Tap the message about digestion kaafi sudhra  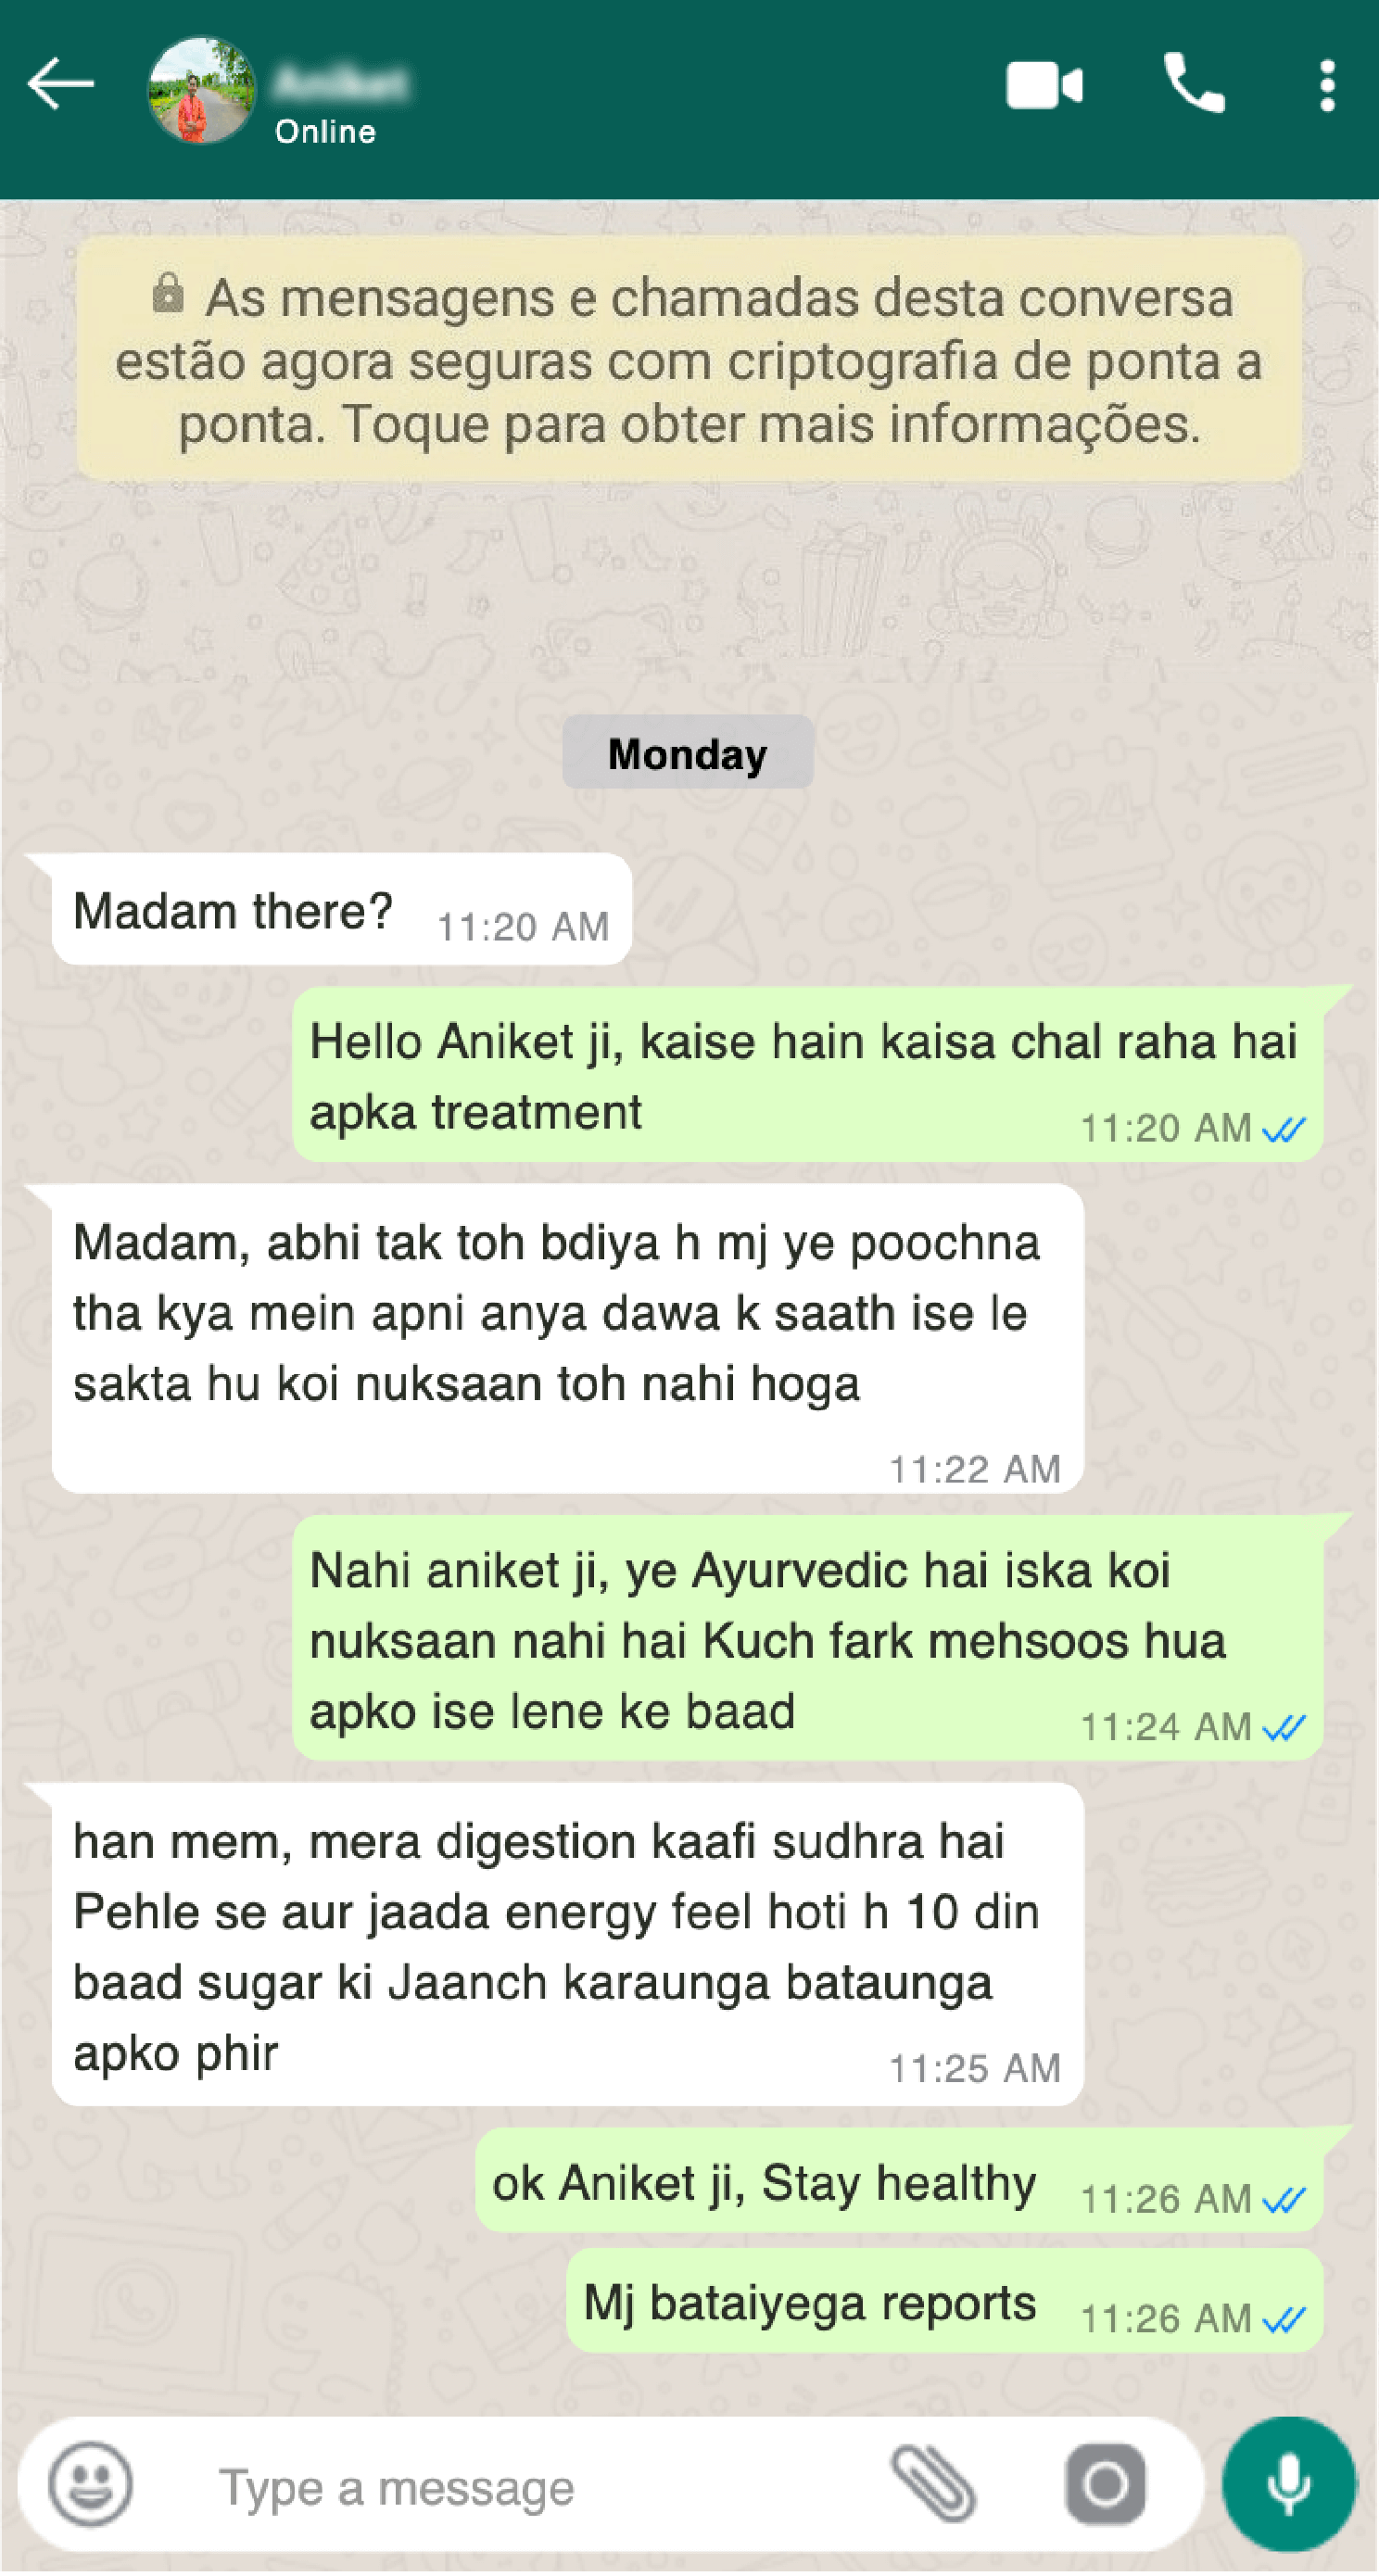tap(568, 1945)
